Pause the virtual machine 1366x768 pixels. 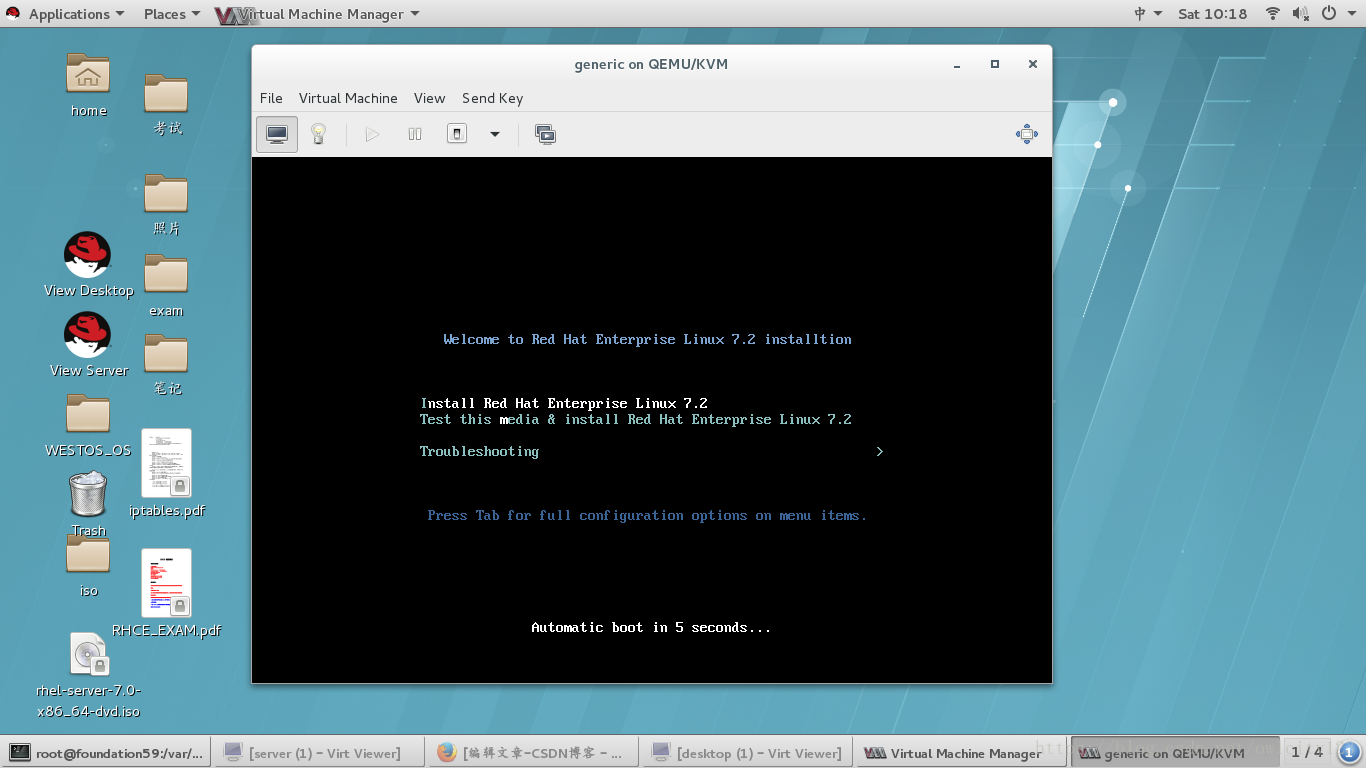click(x=415, y=134)
